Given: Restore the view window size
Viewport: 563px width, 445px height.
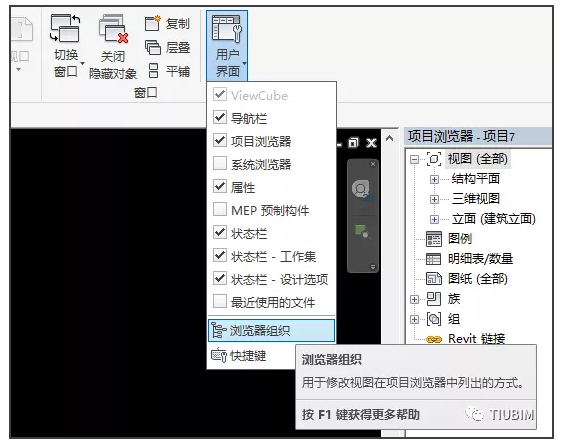Looking at the screenshot, I should click(353, 143).
